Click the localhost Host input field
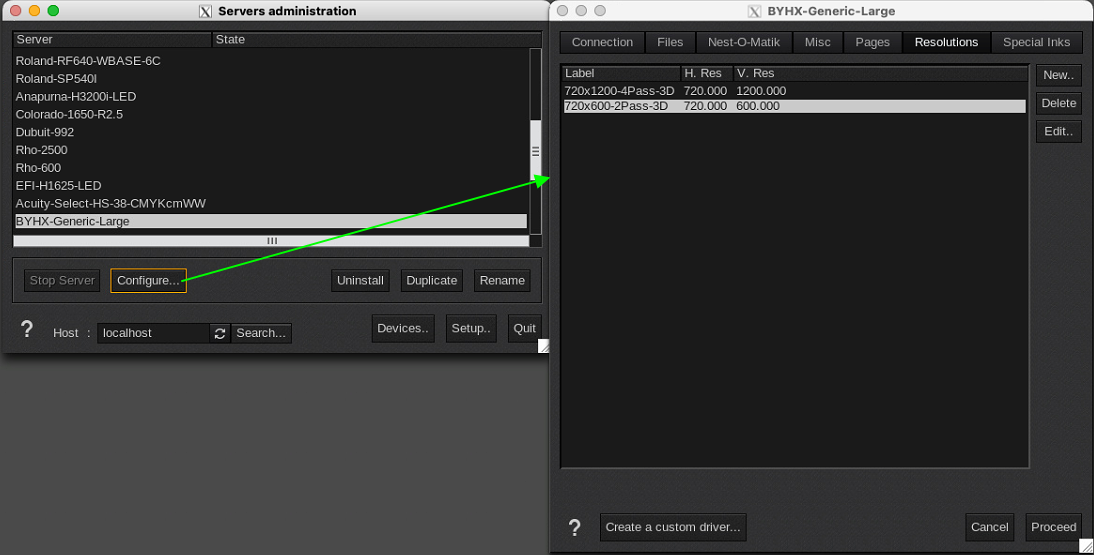 (x=153, y=333)
